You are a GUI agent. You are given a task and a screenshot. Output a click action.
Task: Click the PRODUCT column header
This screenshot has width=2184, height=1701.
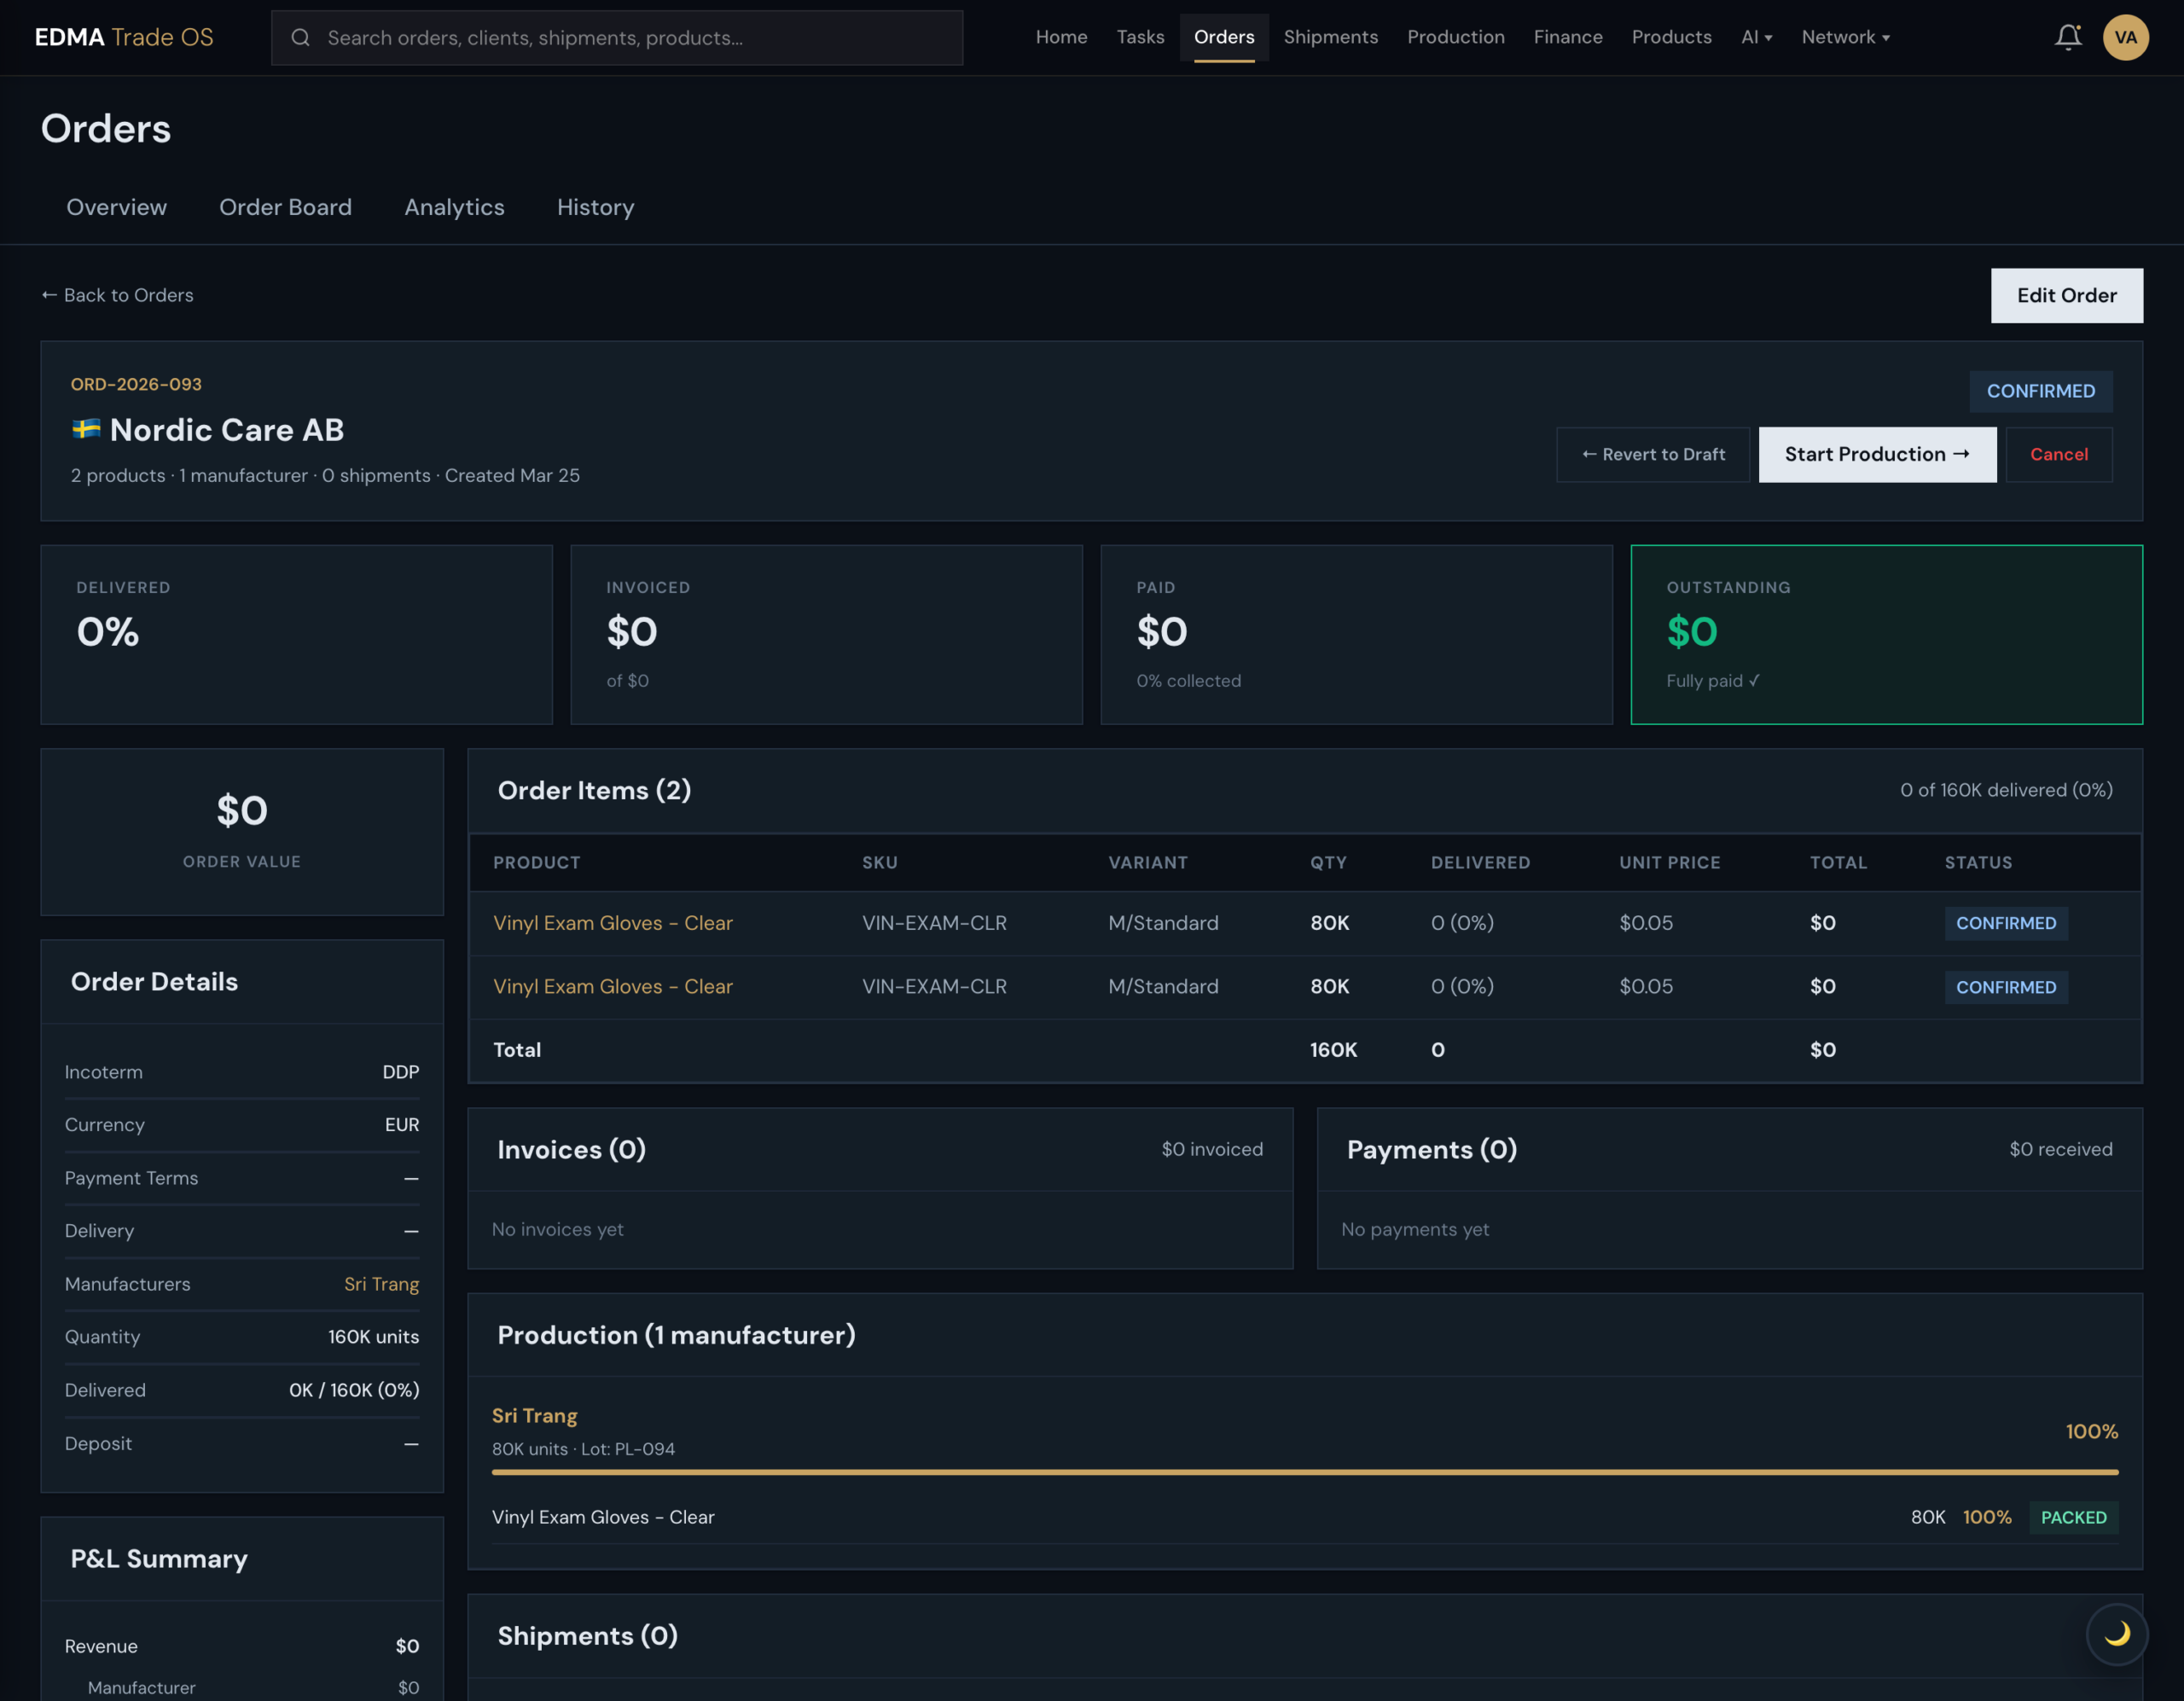tap(536, 862)
